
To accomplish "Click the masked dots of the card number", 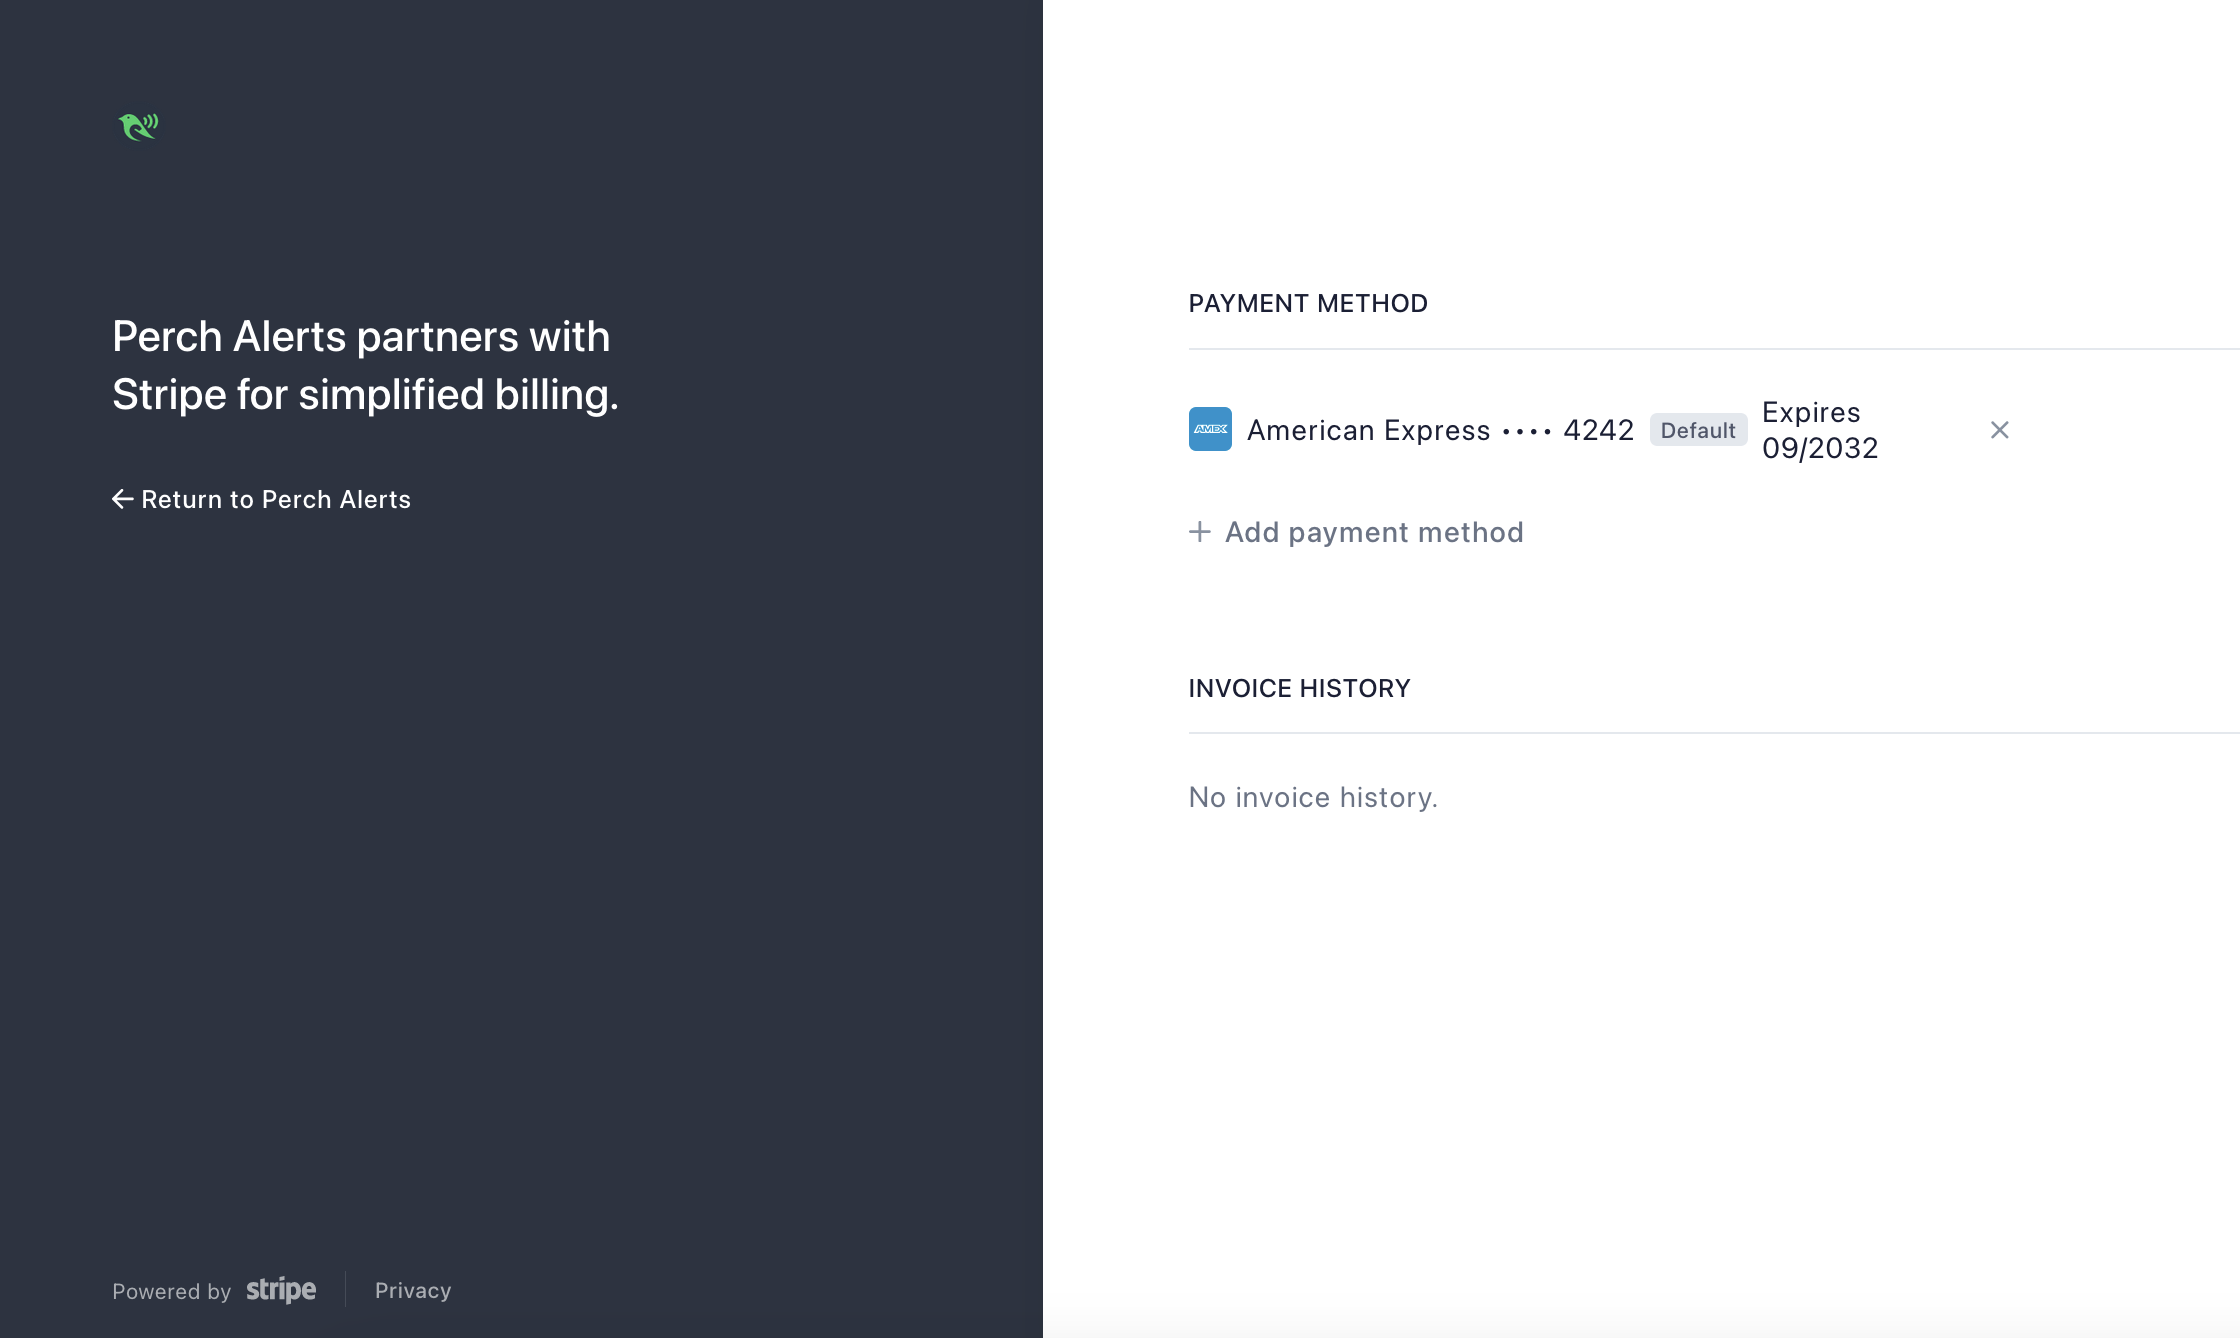I will click(x=1527, y=432).
